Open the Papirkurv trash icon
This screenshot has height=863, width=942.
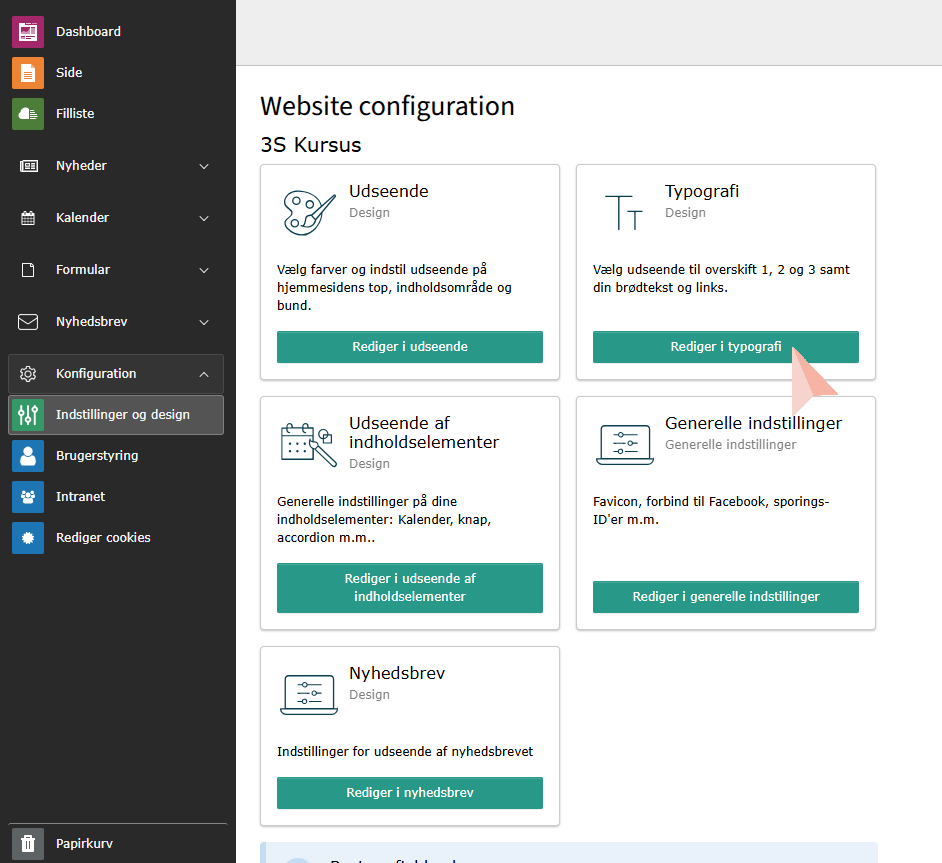click(x=28, y=844)
